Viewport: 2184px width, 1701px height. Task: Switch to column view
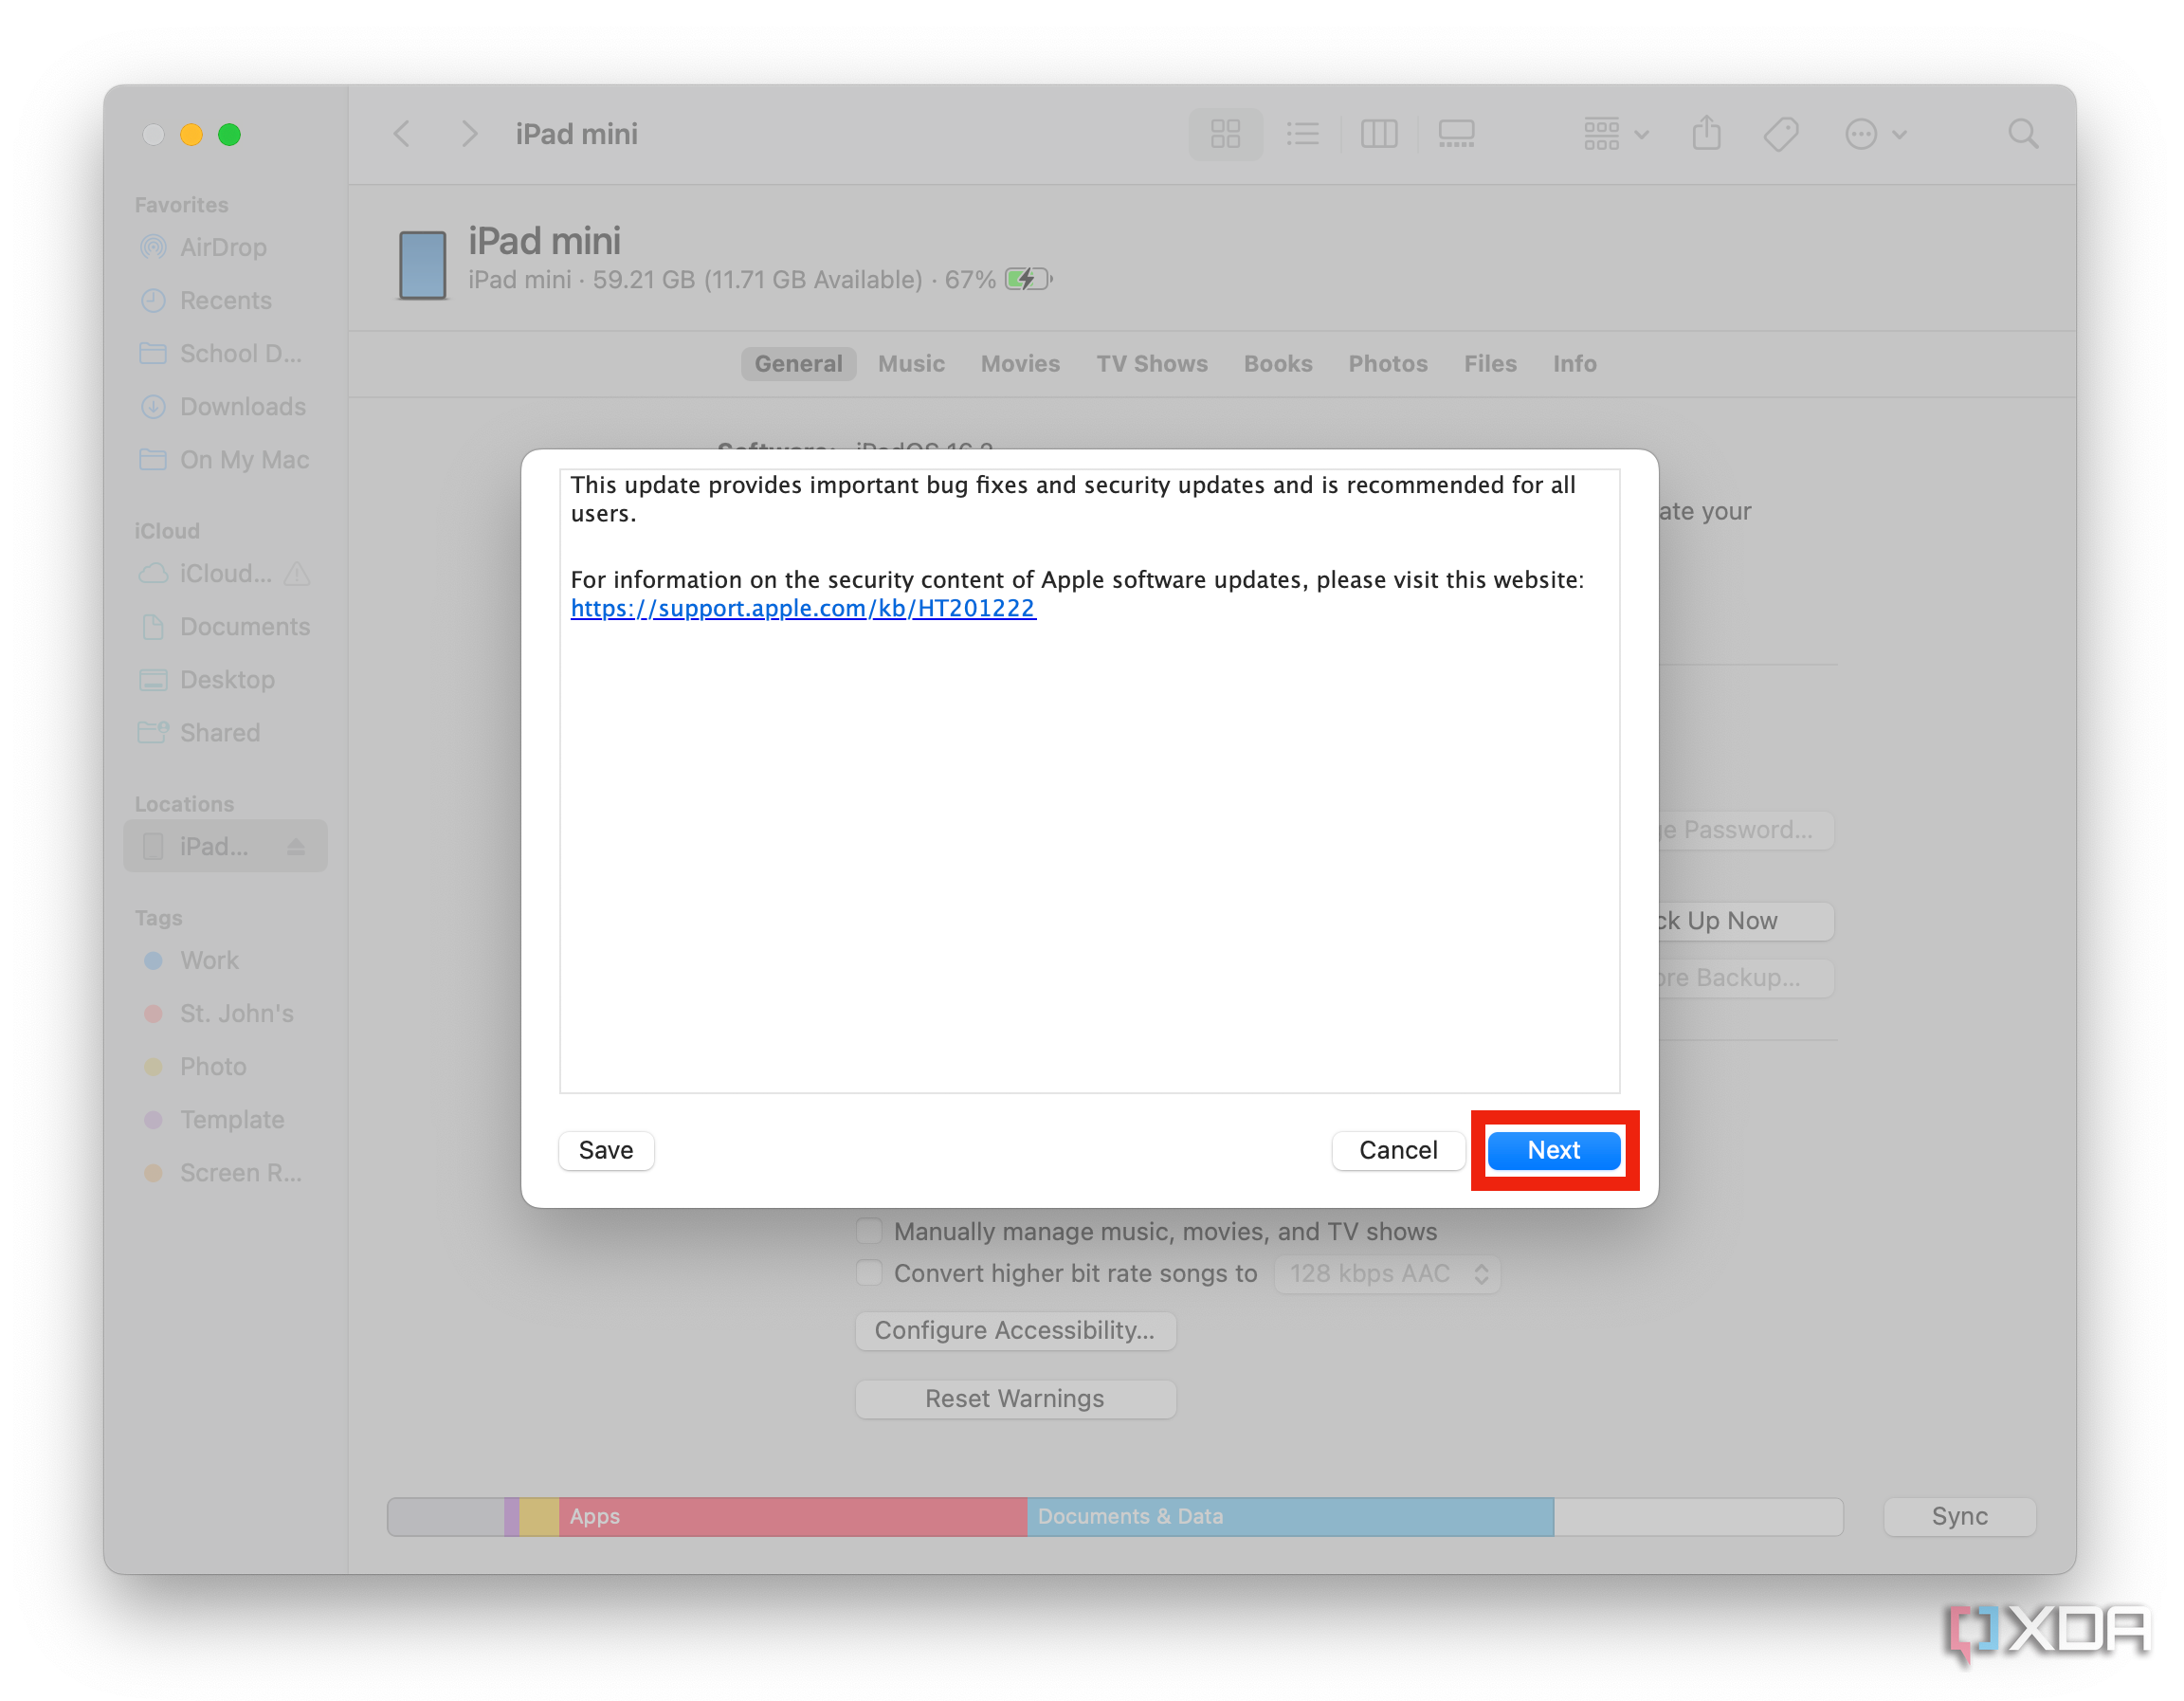[x=1379, y=133]
